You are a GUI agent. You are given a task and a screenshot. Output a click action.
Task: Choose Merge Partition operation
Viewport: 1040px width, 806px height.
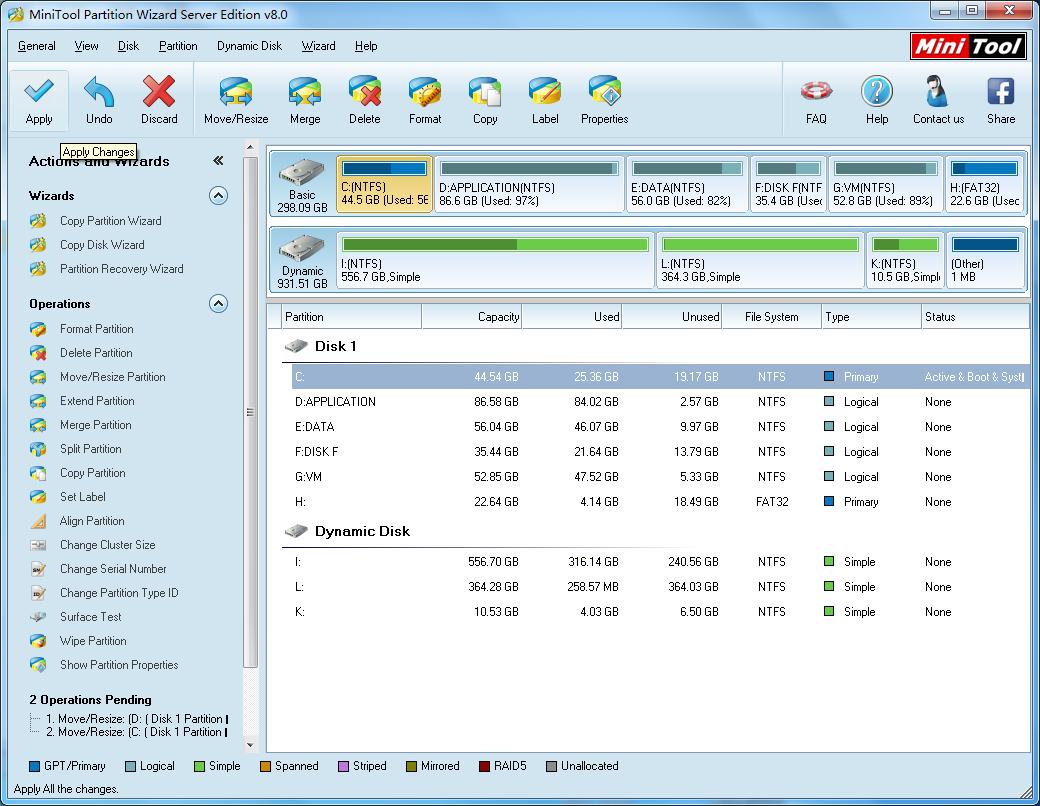point(96,425)
